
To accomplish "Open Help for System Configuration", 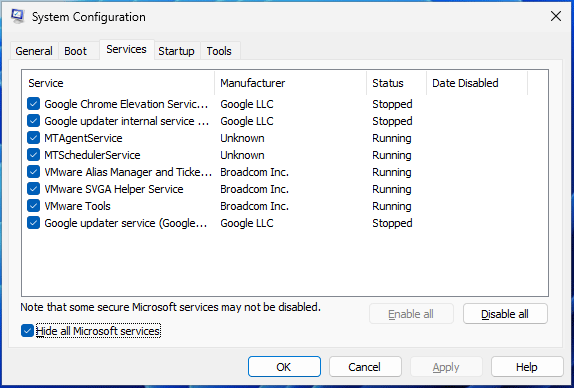I will [527, 367].
